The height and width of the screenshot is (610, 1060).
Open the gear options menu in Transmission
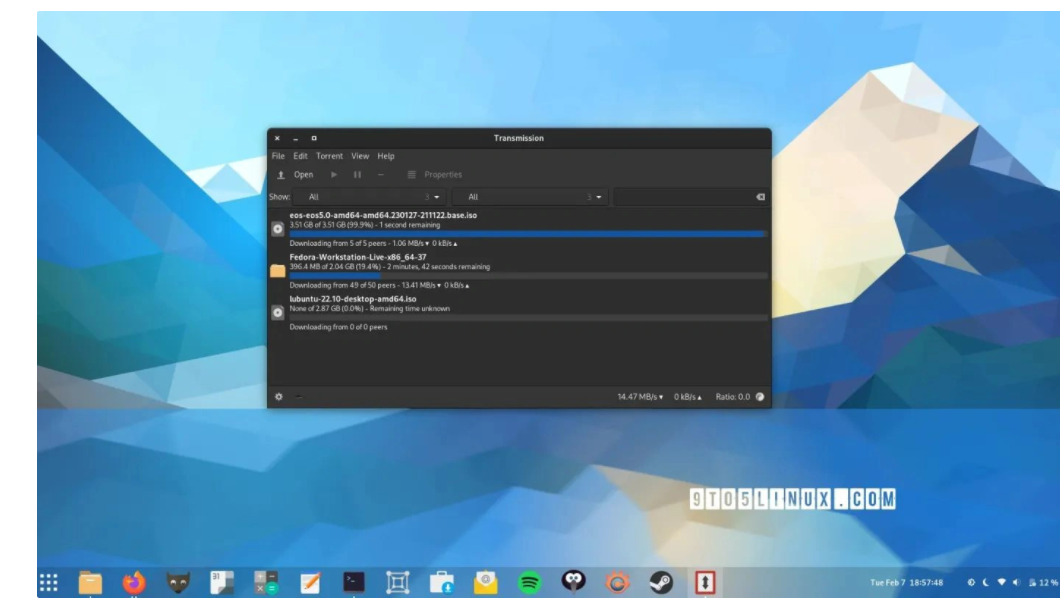[x=279, y=397]
